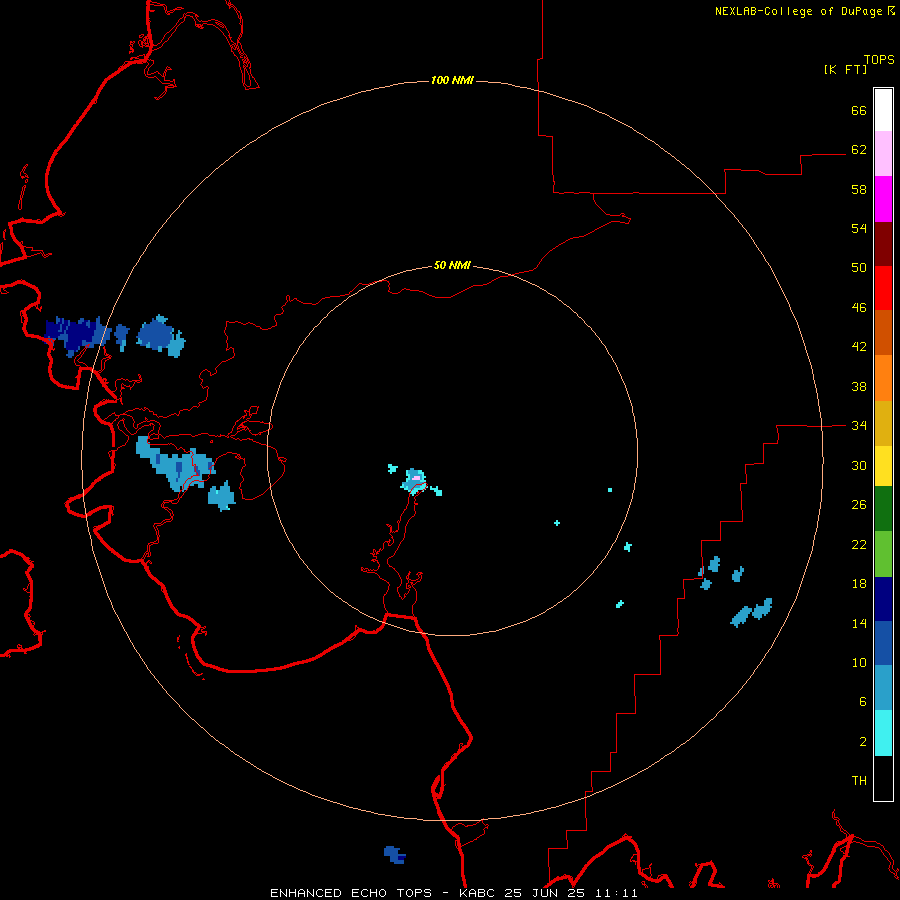Click the 50 NMI range ring label
The width and height of the screenshot is (900, 900).
tap(452, 265)
